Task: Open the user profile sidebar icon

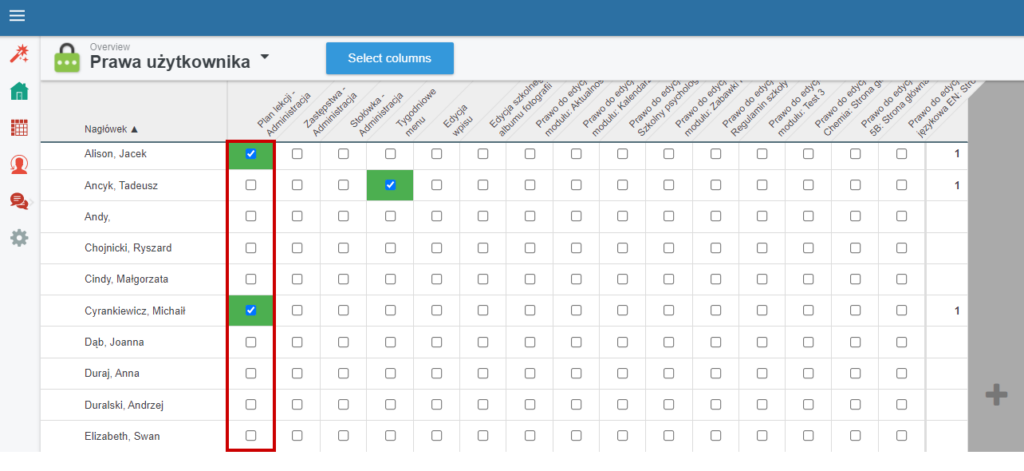Action: coord(18,164)
